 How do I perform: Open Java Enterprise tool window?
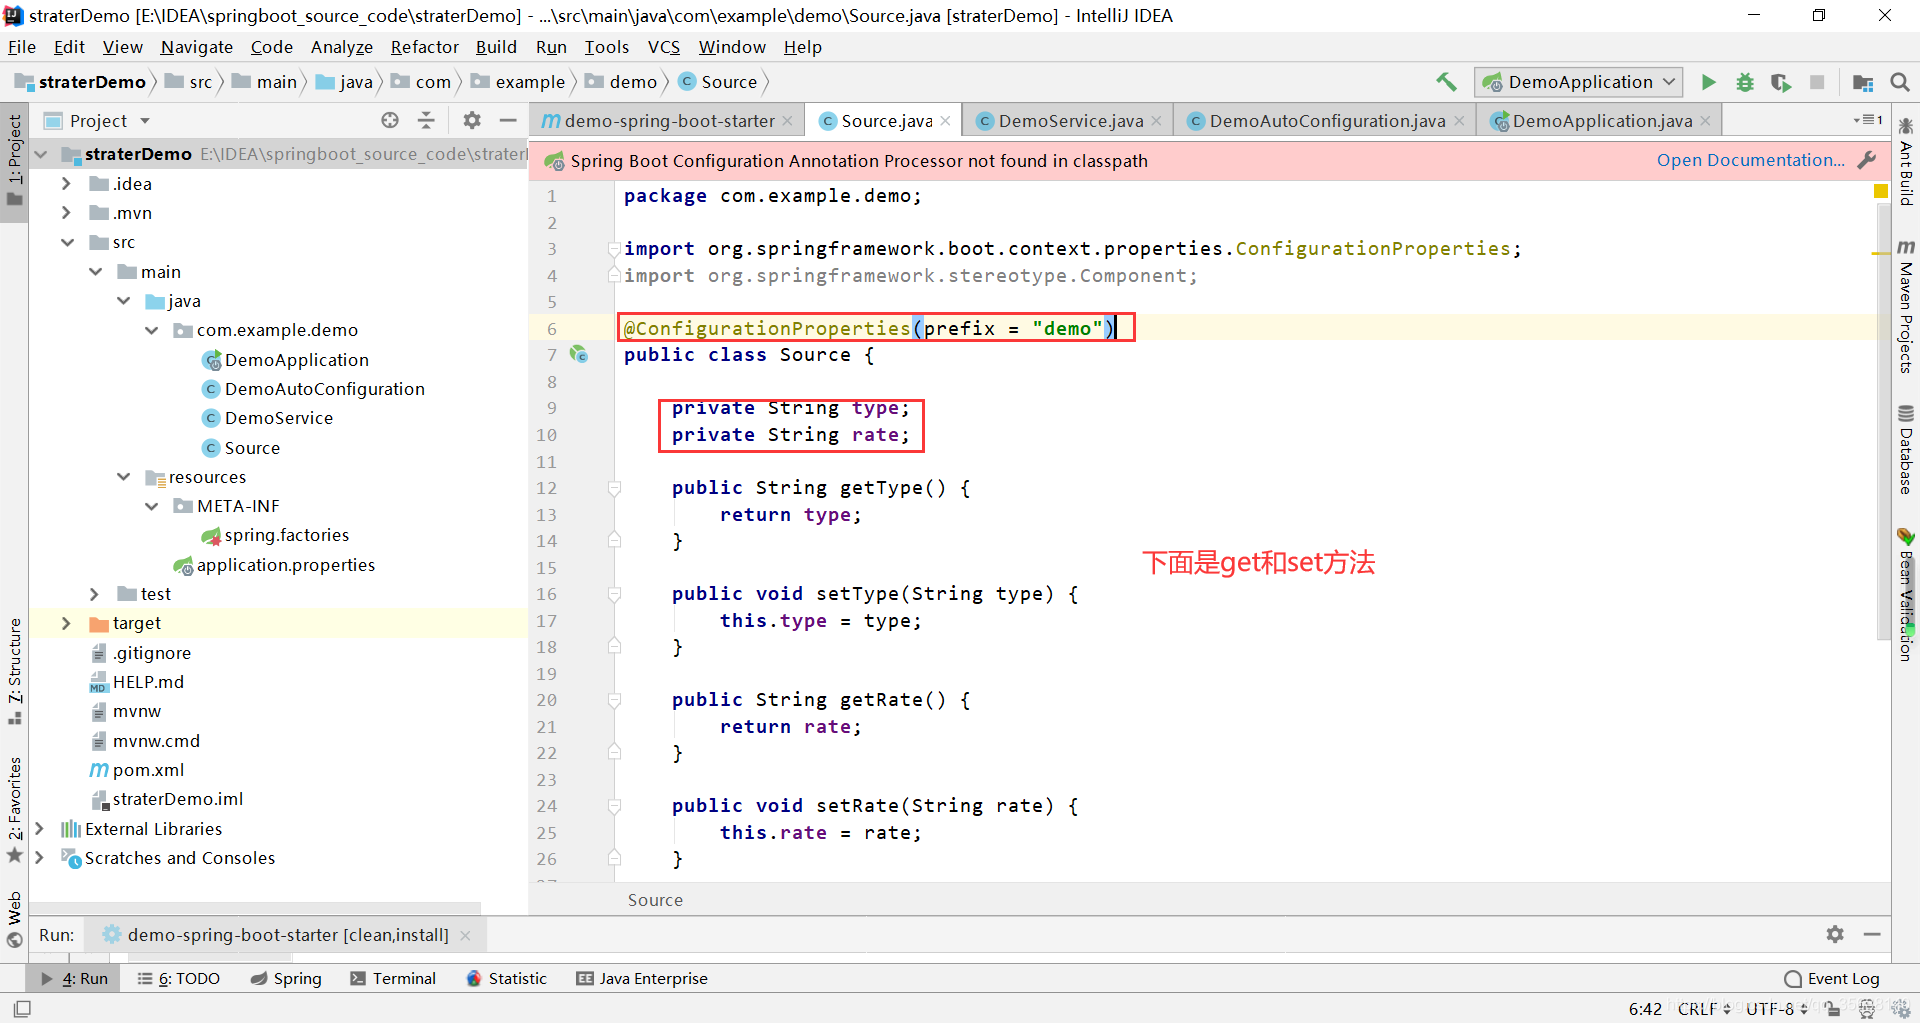[x=642, y=979]
